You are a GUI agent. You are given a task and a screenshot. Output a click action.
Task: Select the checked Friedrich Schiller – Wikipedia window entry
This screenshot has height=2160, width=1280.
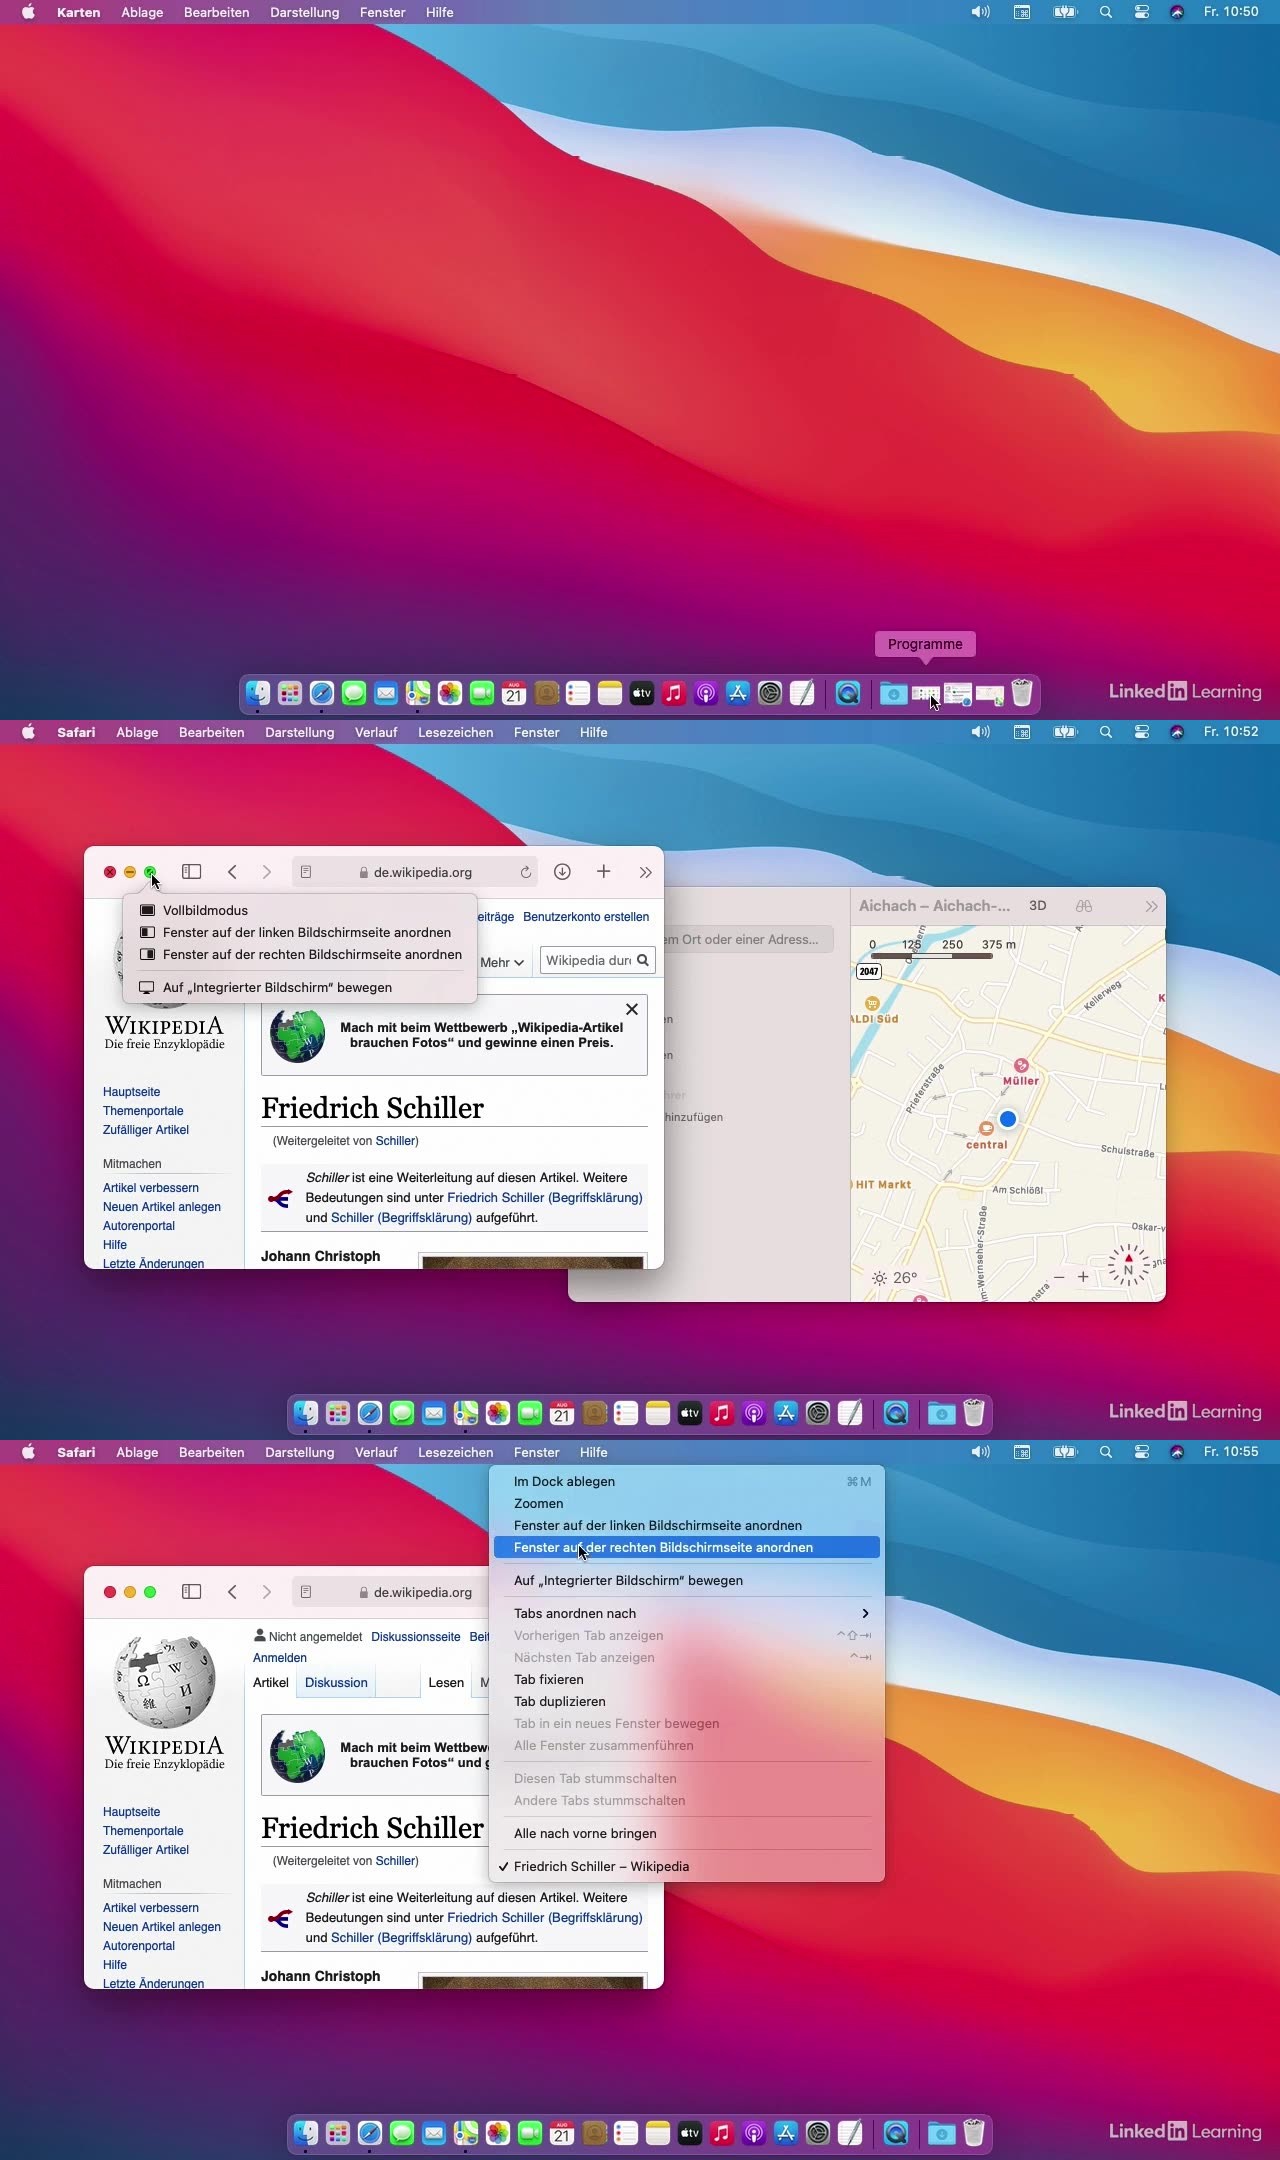point(600,1866)
